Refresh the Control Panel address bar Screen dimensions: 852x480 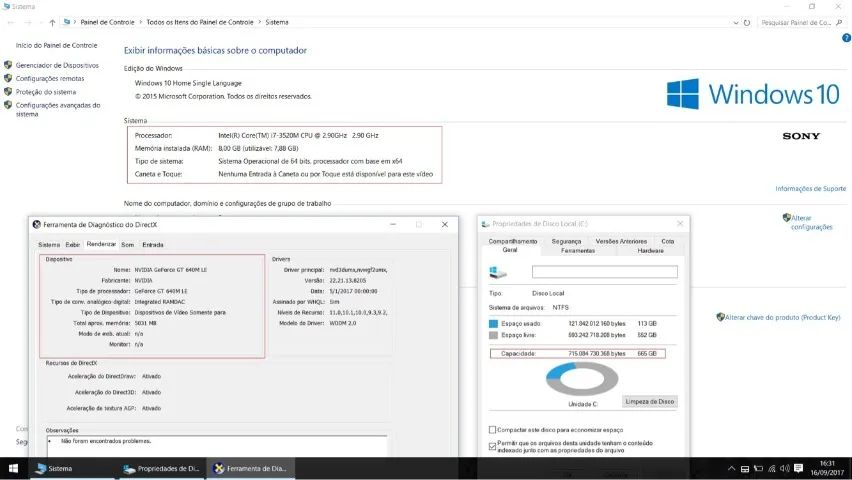coord(747,22)
